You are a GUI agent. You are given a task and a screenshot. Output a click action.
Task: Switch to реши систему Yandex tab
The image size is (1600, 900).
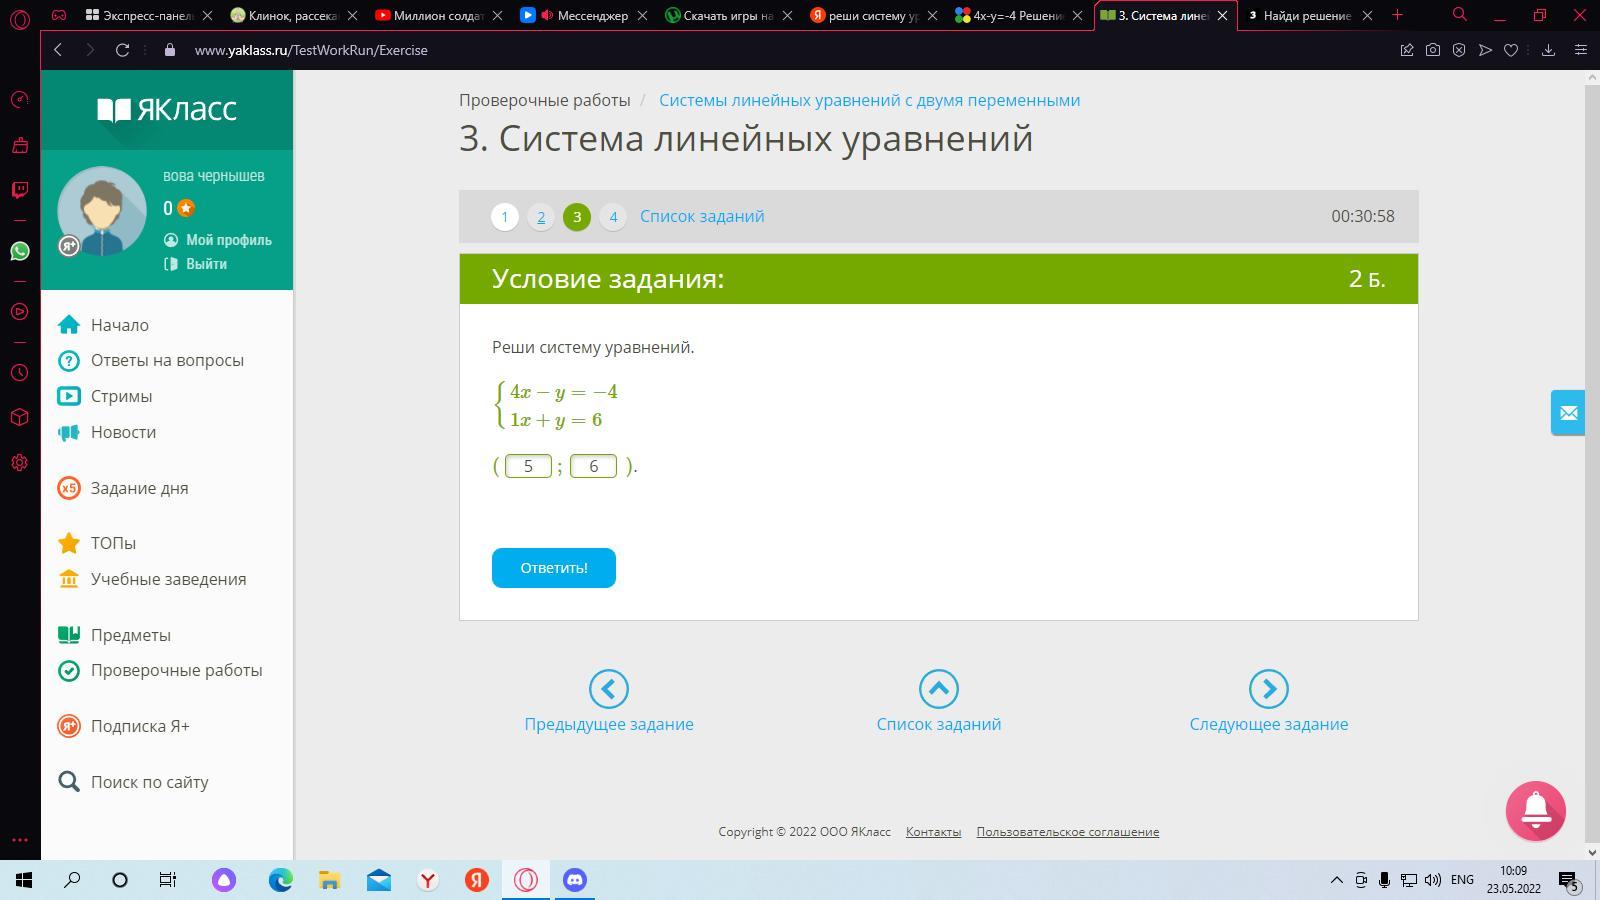[x=872, y=15]
